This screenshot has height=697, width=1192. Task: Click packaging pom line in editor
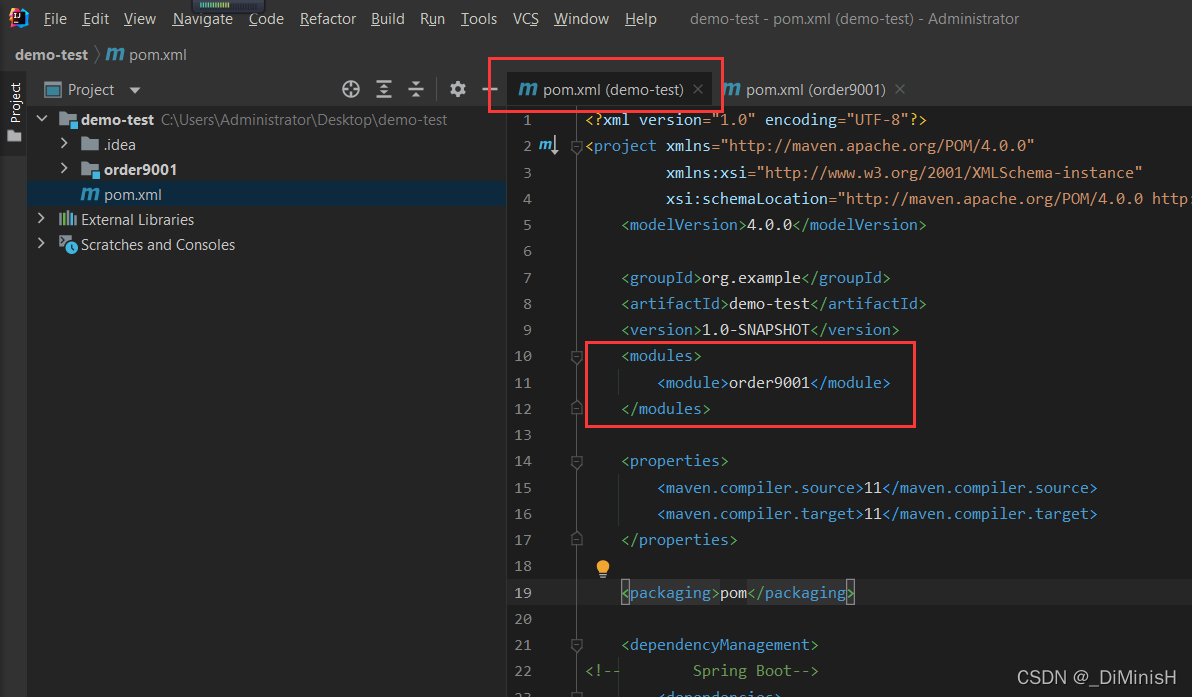pos(737,593)
